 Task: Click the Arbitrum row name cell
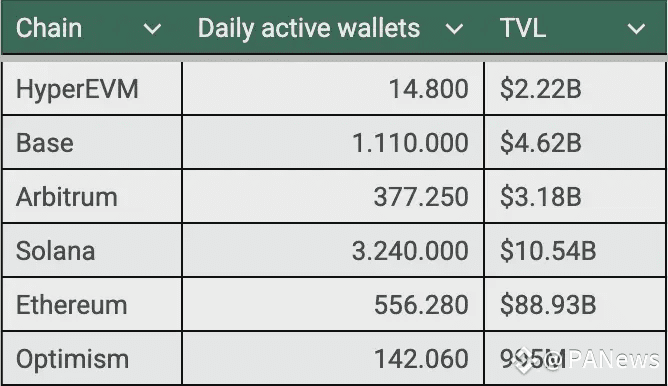coord(92,196)
